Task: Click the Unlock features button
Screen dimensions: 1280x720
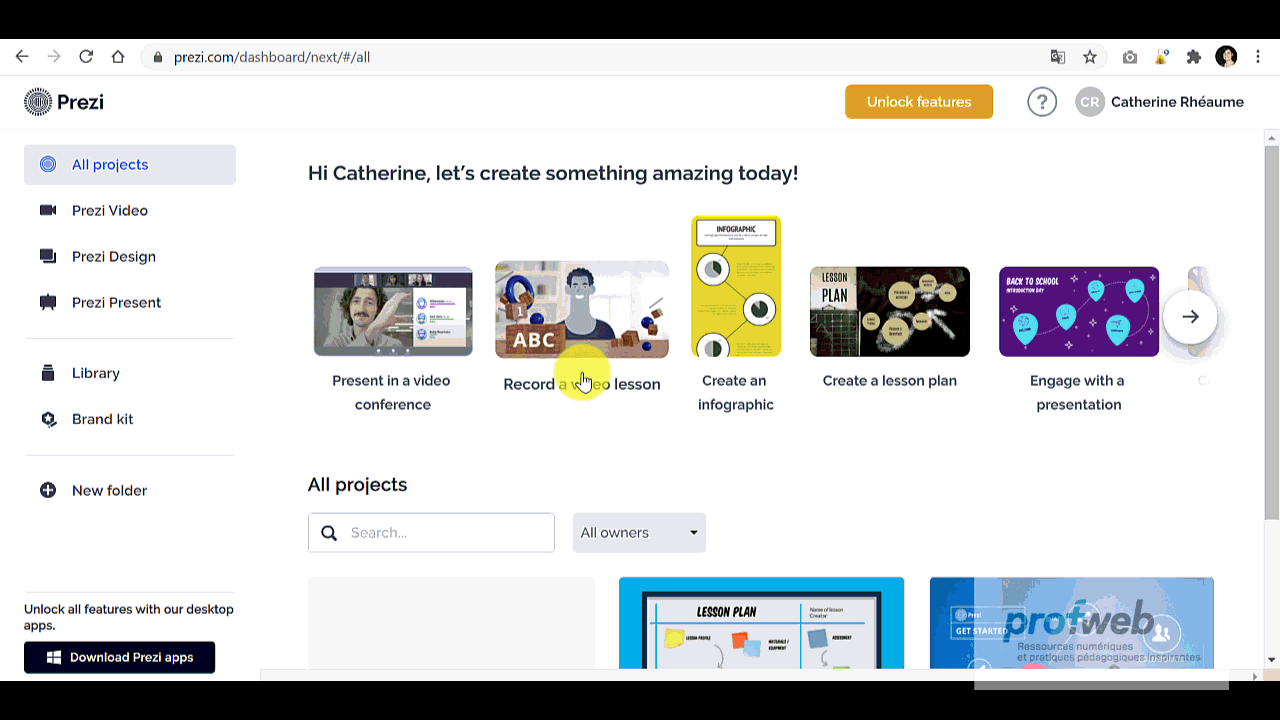Action: click(x=919, y=102)
